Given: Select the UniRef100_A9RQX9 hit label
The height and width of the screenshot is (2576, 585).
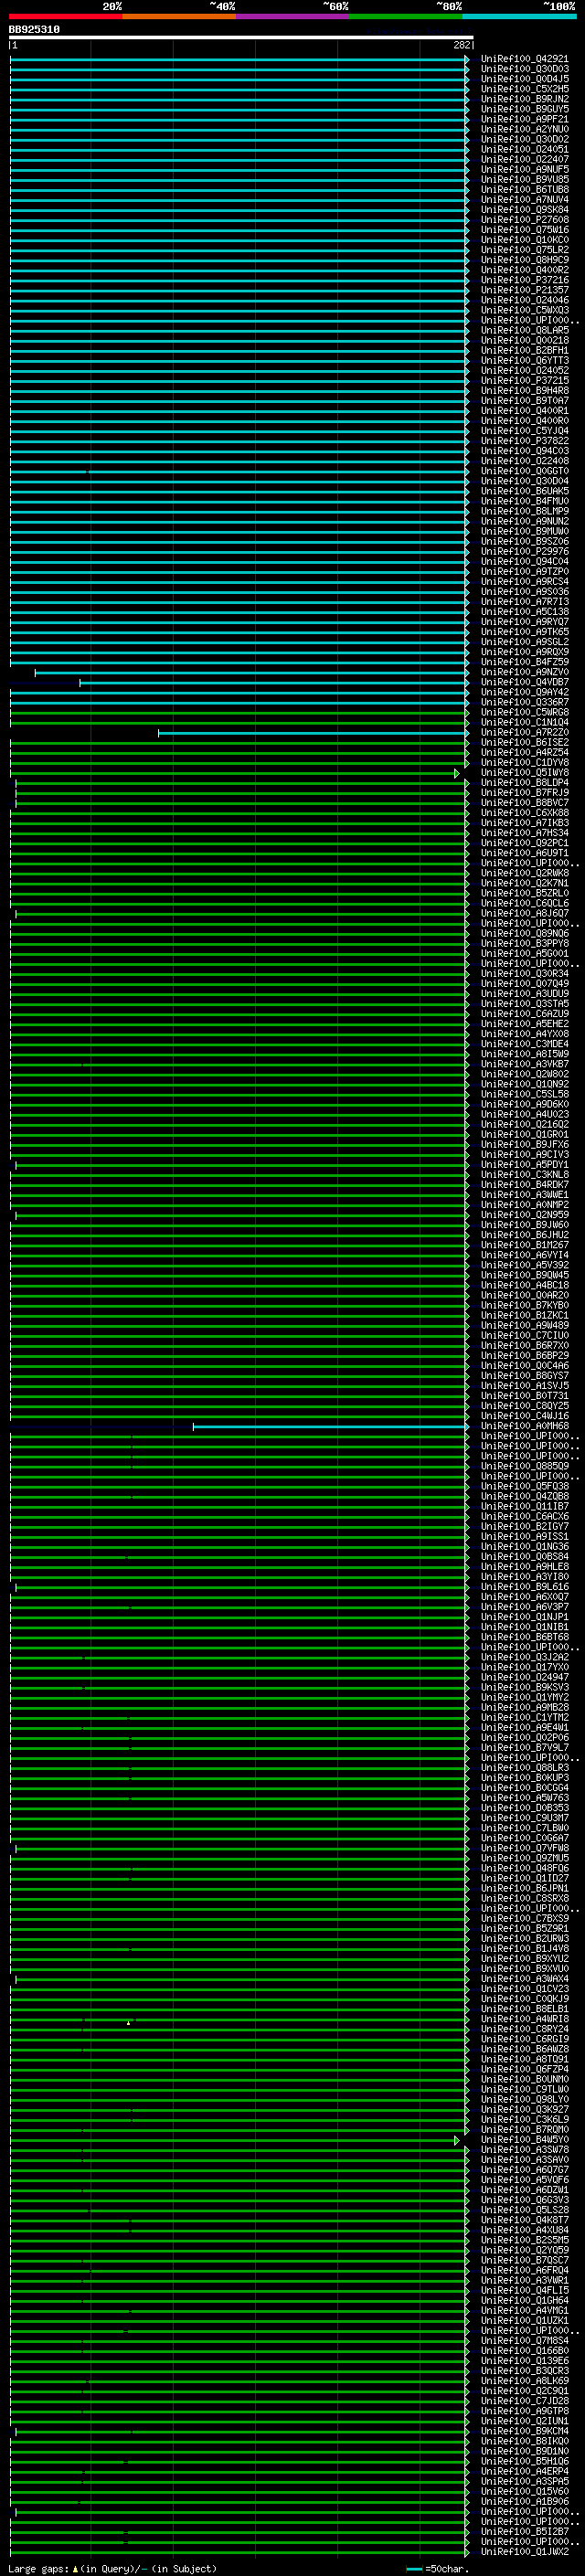Looking at the screenshot, I should 525,652.
